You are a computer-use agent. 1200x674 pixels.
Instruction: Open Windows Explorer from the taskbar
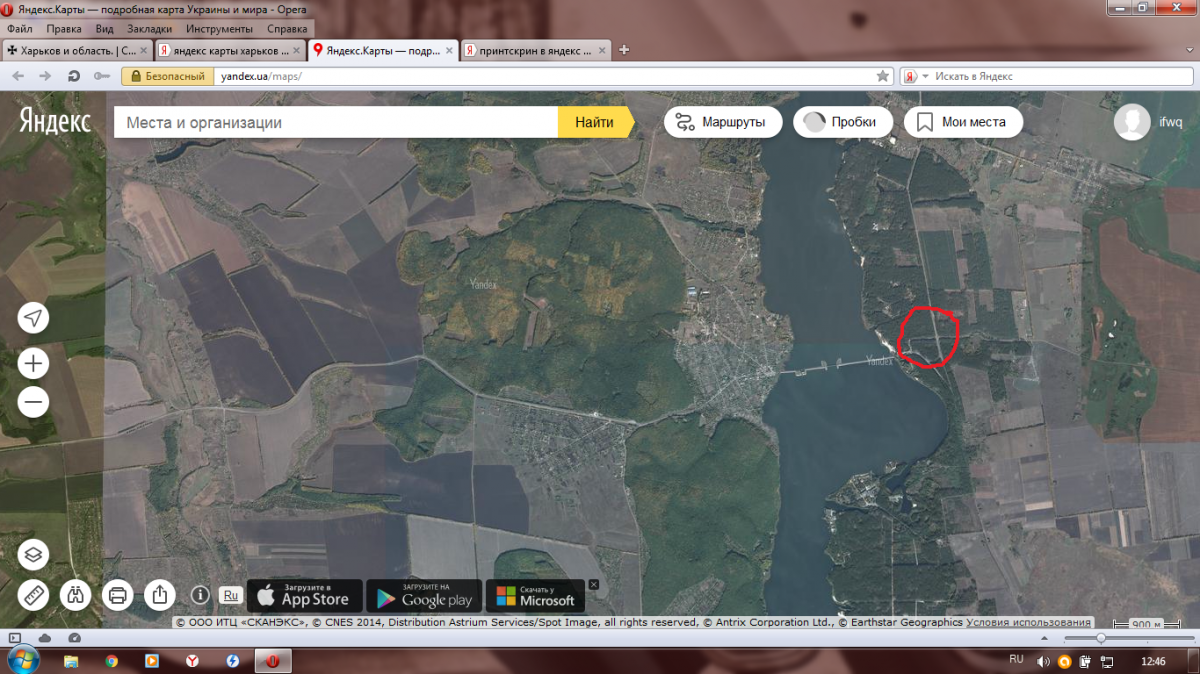pos(71,661)
